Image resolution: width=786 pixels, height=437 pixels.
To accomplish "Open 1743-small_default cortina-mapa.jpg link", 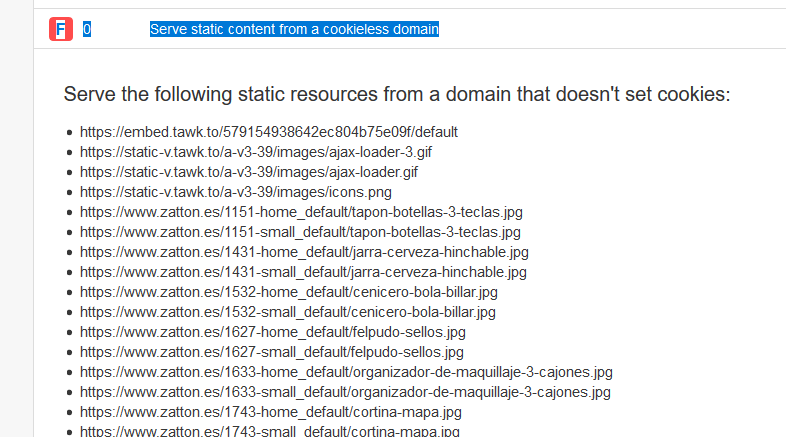I will coord(270,431).
